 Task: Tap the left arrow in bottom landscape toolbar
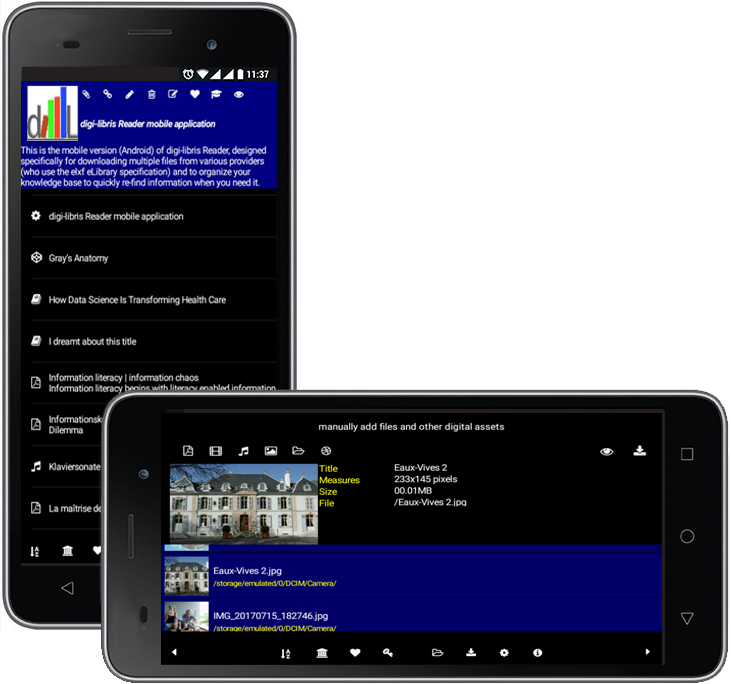[174, 652]
